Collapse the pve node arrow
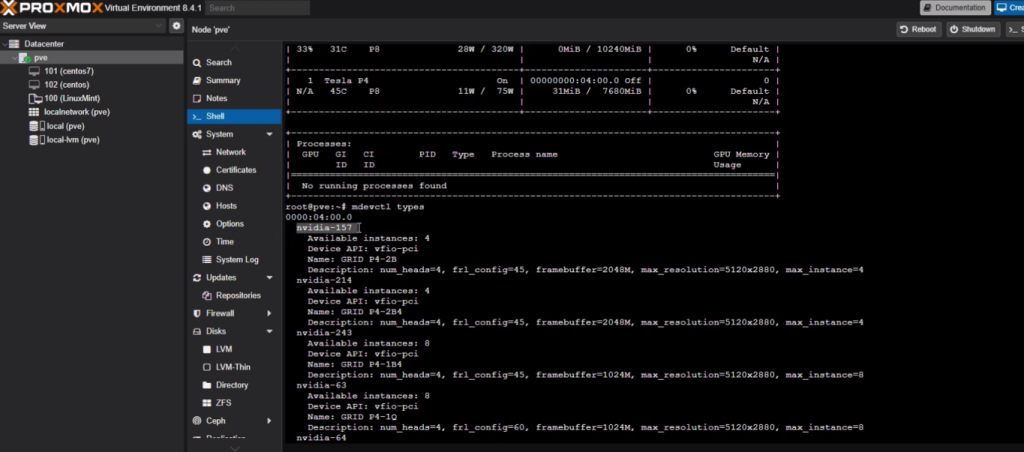Image resolution: width=1024 pixels, height=452 pixels. pos(14,57)
